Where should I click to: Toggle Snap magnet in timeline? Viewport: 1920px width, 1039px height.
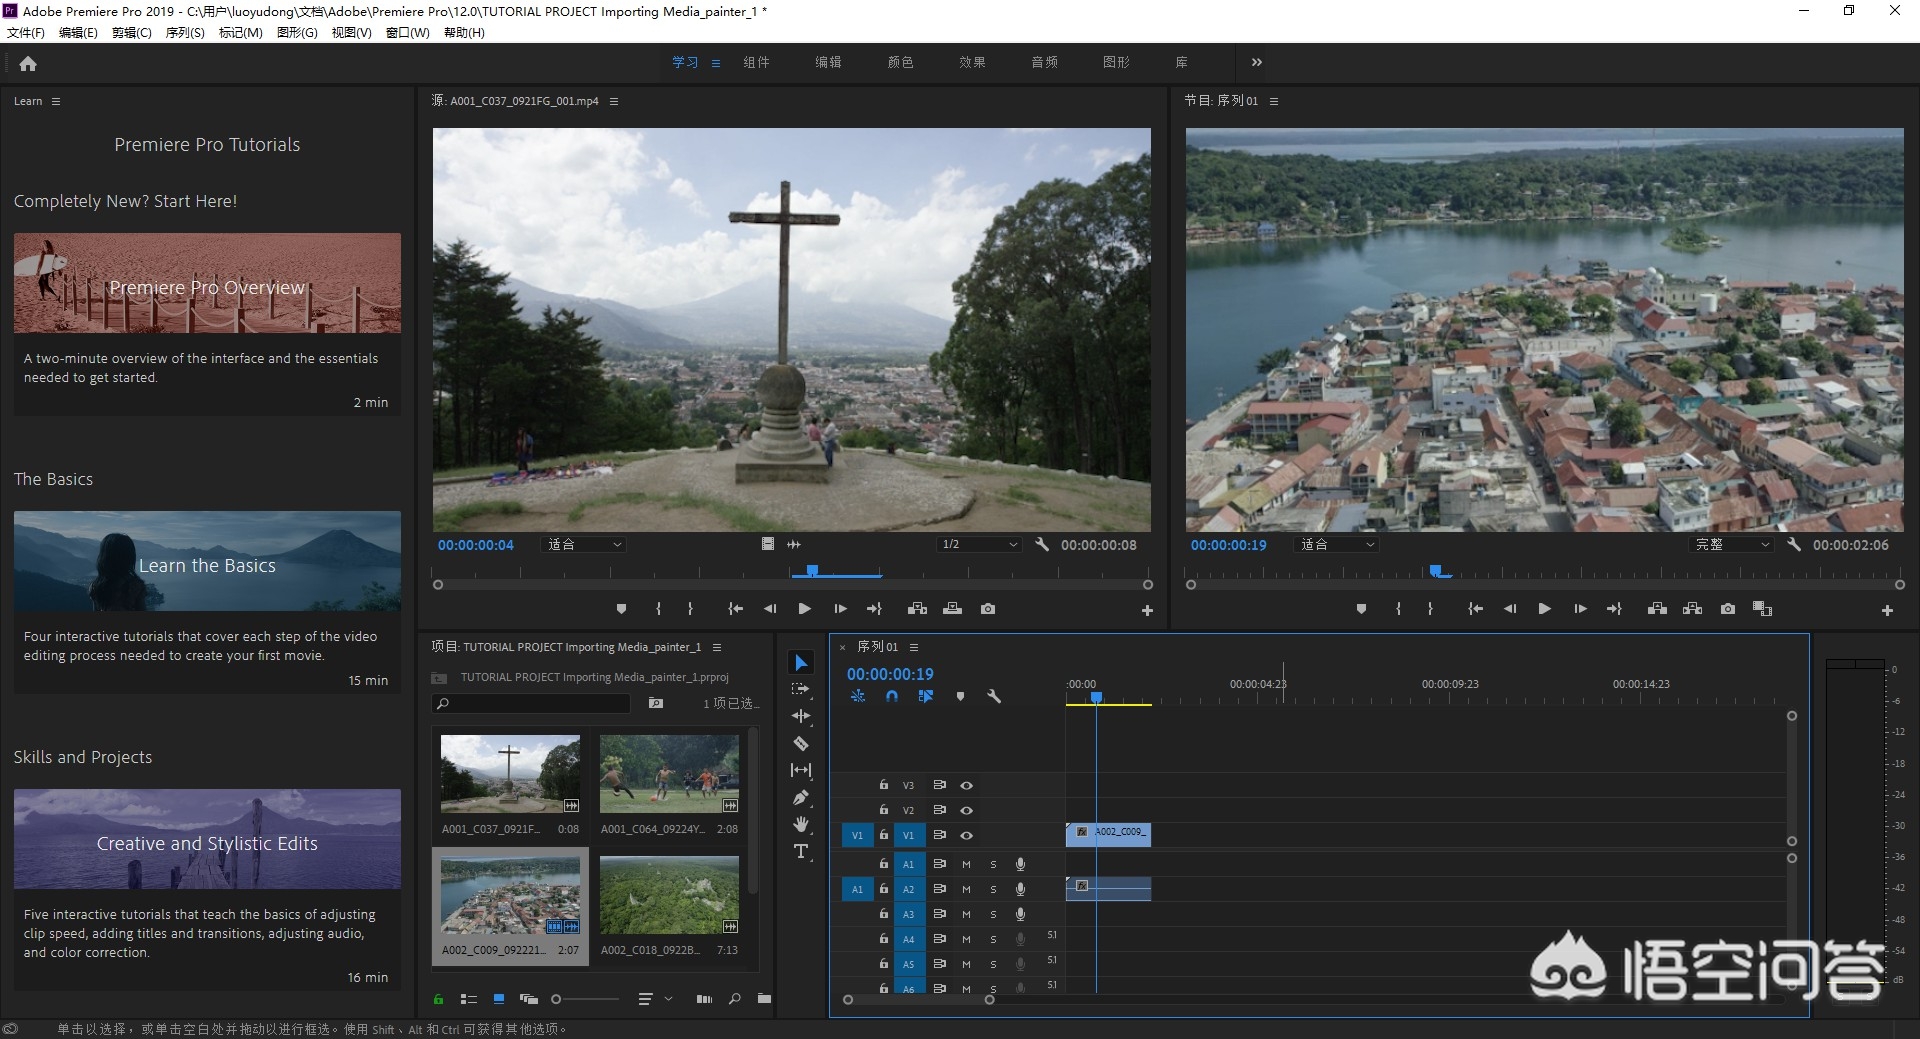(892, 696)
